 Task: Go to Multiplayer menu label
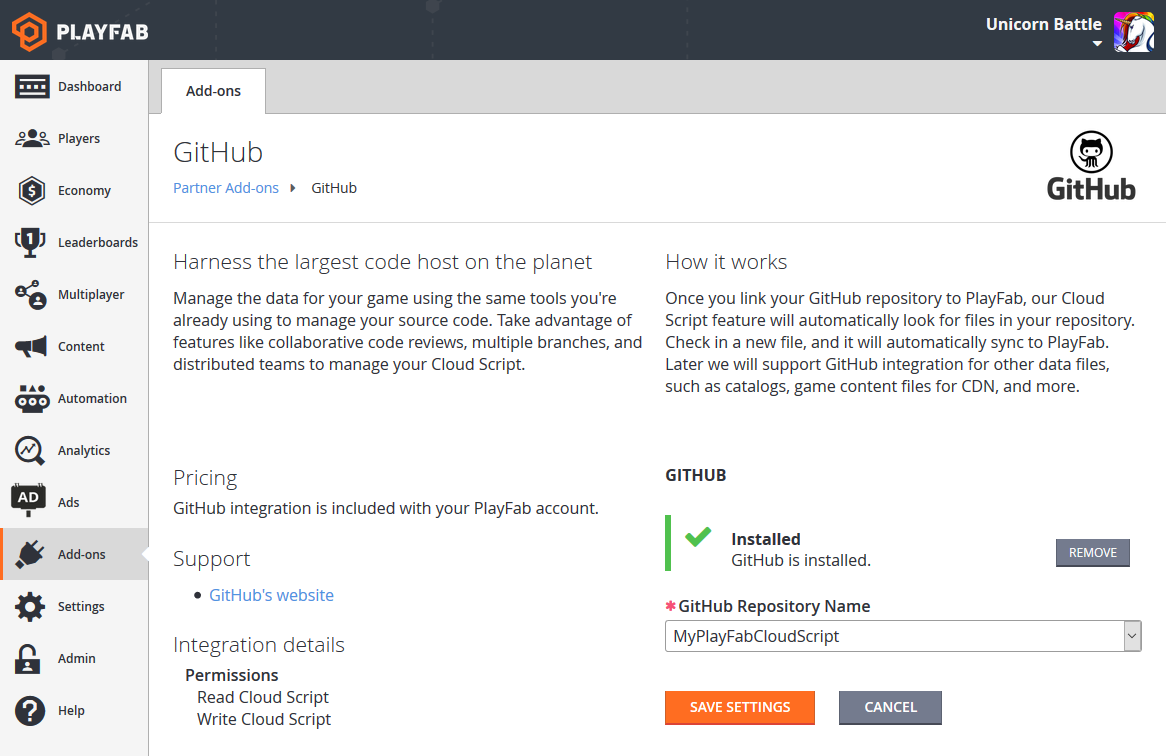tap(91, 294)
